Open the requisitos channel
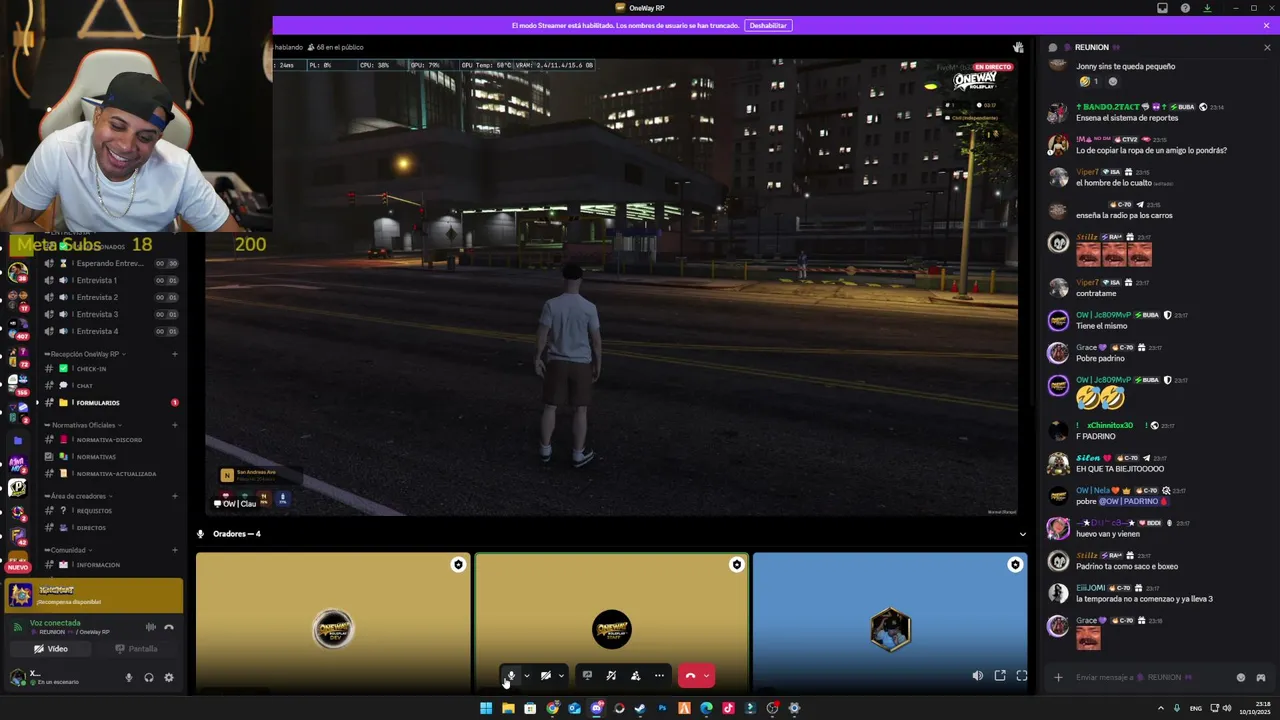 click(x=111, y=511)
